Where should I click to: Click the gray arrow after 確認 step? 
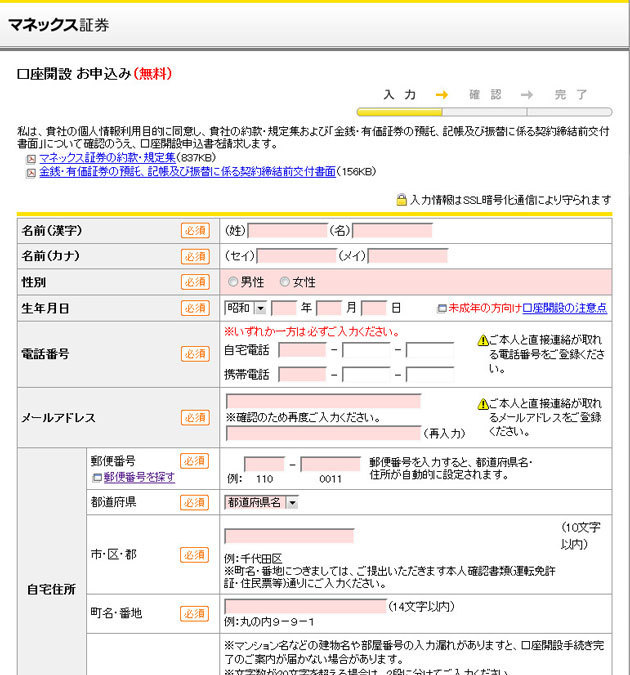coord(527,95)
